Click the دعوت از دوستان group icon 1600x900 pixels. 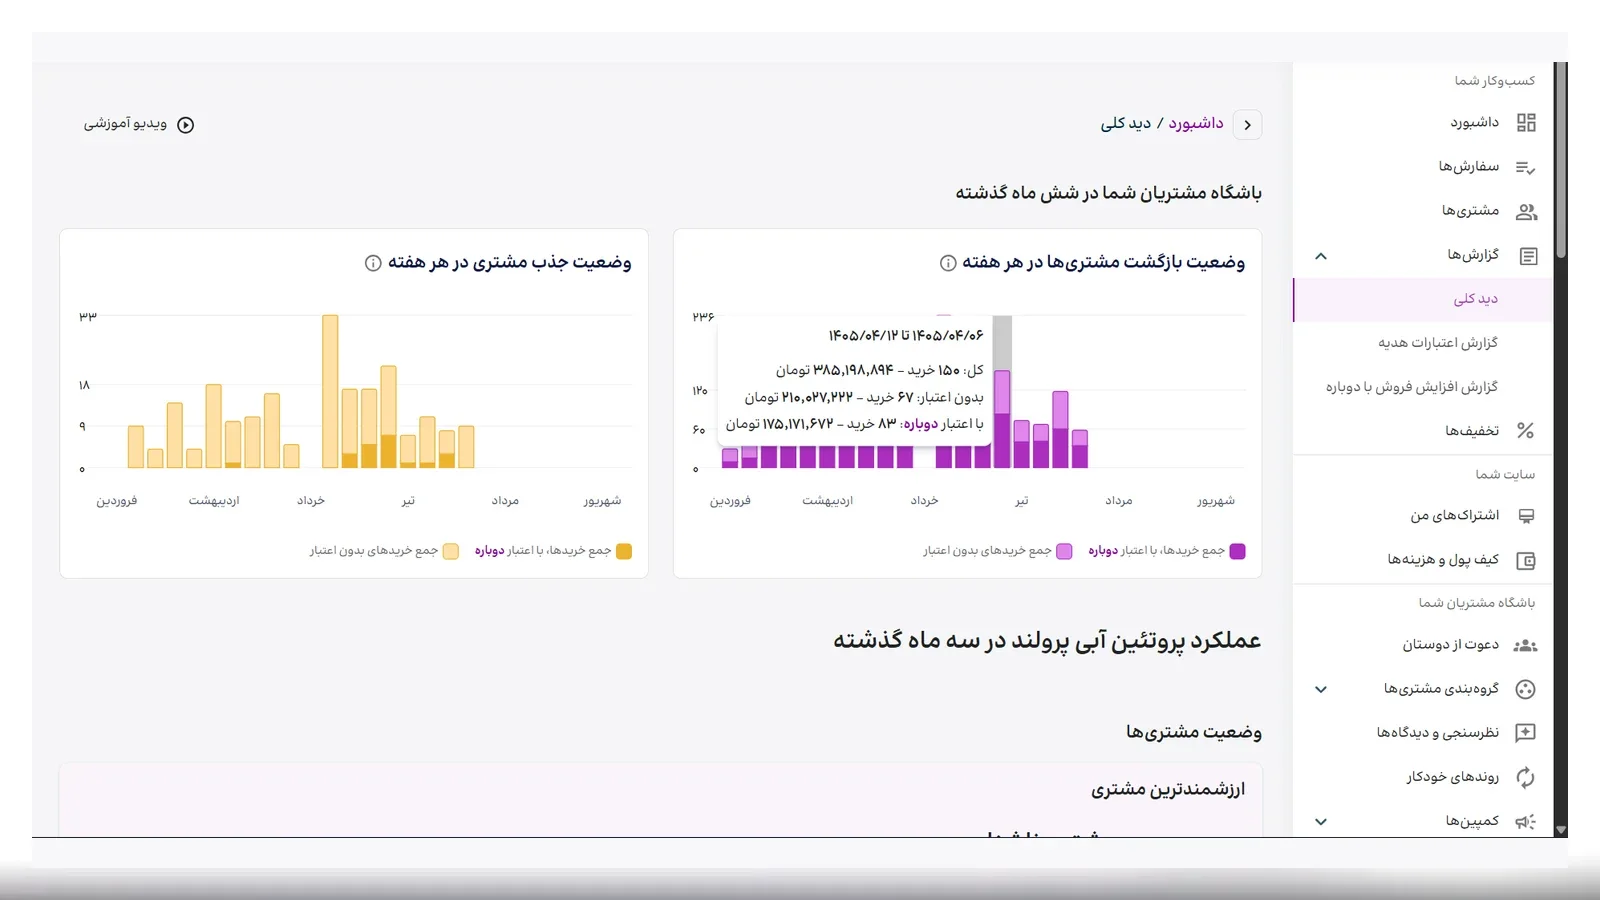(1525, 645)
